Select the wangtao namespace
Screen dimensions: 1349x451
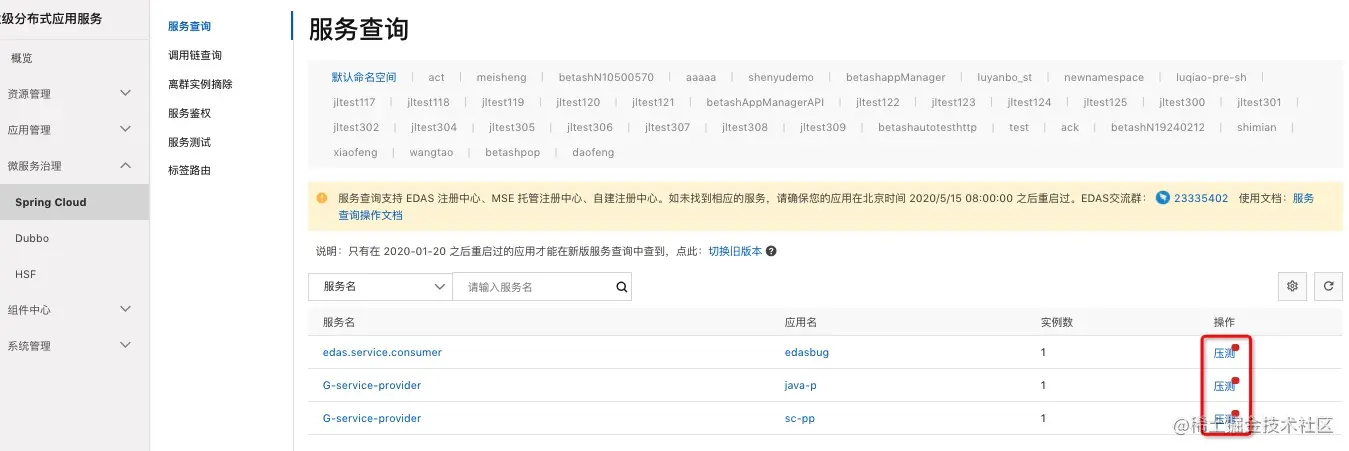431,152
